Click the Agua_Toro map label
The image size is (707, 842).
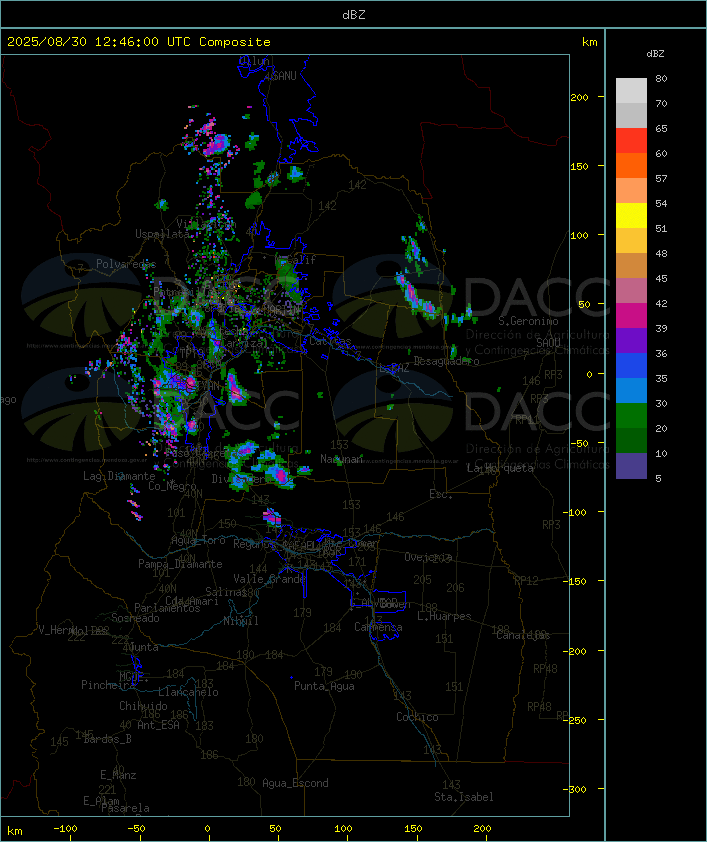[198, 540]
